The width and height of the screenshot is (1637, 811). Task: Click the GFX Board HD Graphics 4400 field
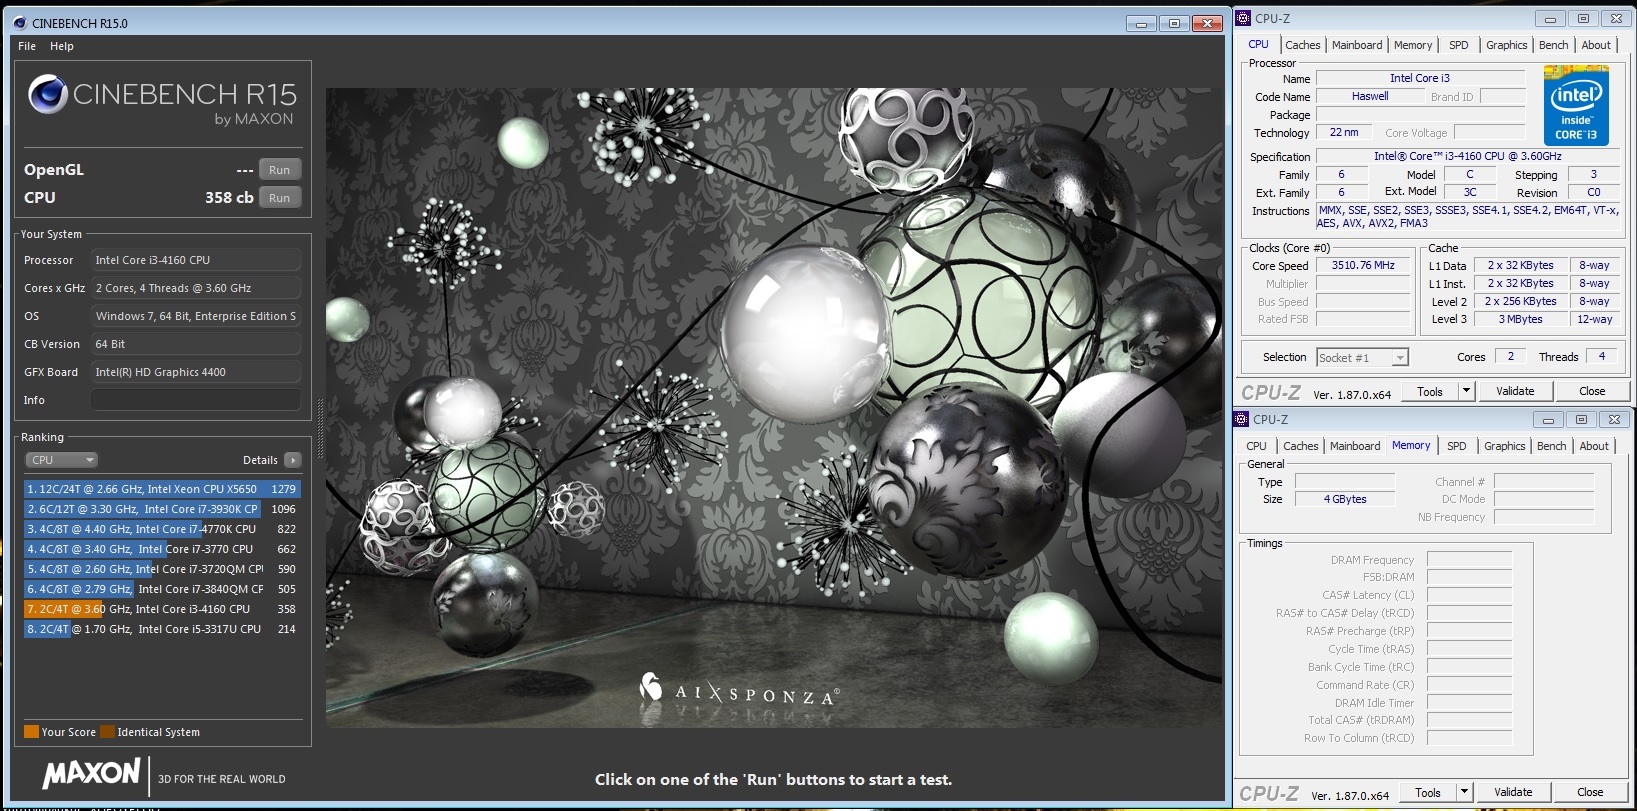[196, 372]
